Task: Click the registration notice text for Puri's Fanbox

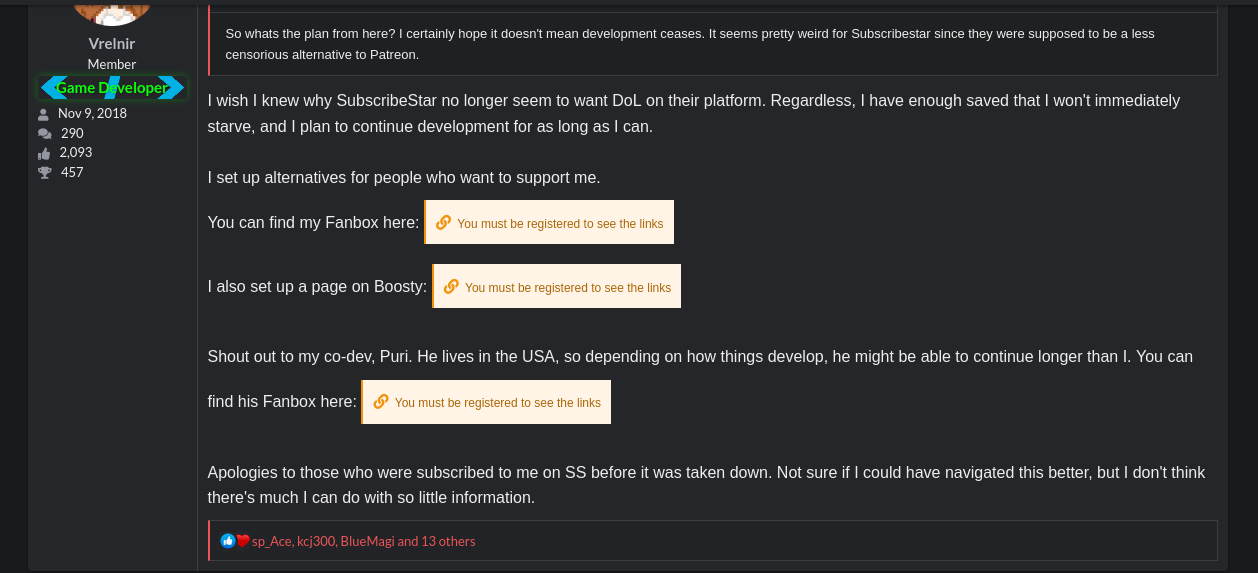Action: tap(498, 403)
